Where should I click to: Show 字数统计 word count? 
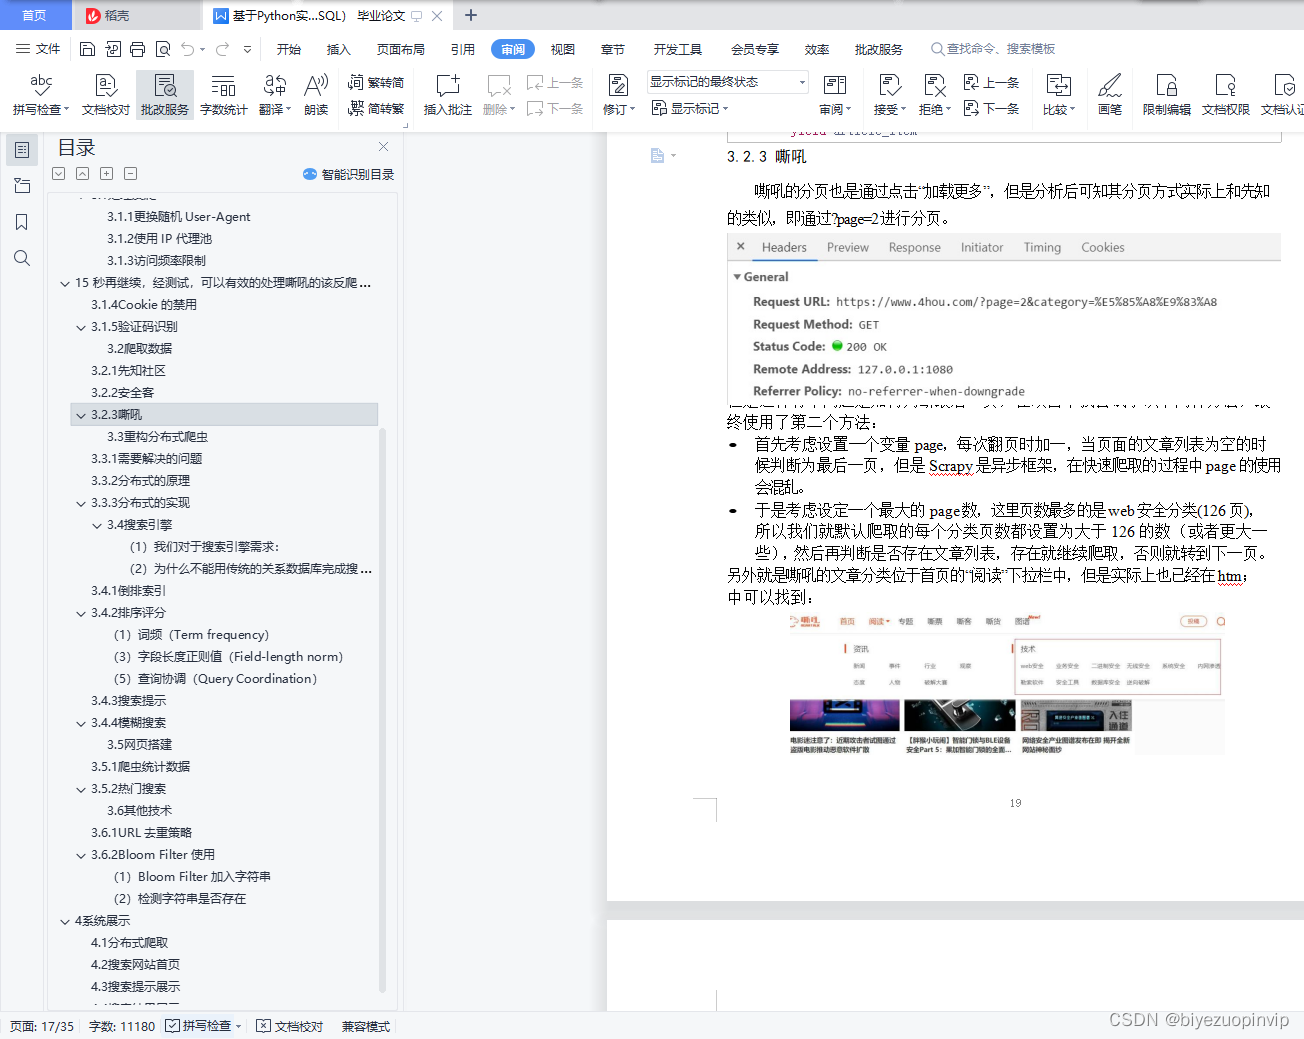pos(224,95)
